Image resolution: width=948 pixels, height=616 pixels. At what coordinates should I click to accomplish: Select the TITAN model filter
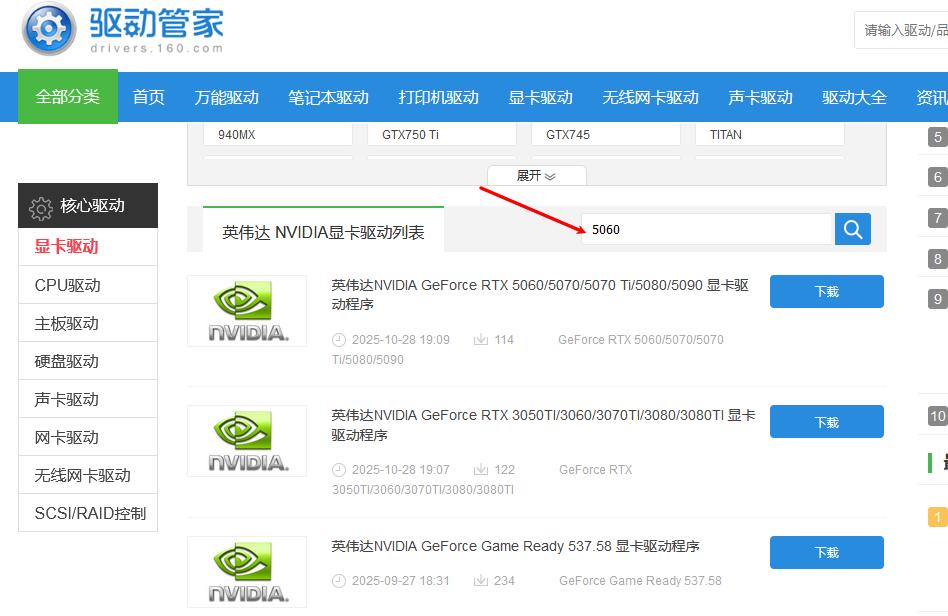(x=770, y=134)
